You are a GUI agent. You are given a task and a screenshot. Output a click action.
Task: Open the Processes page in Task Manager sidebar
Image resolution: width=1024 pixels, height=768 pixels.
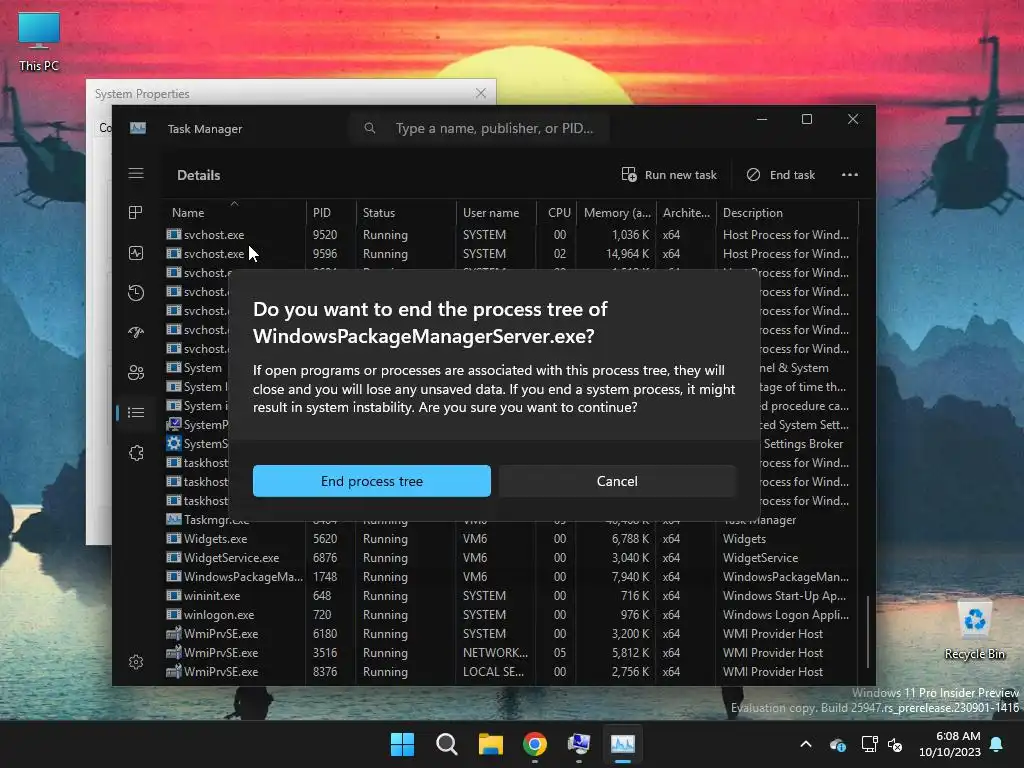[x=136, y=212]
